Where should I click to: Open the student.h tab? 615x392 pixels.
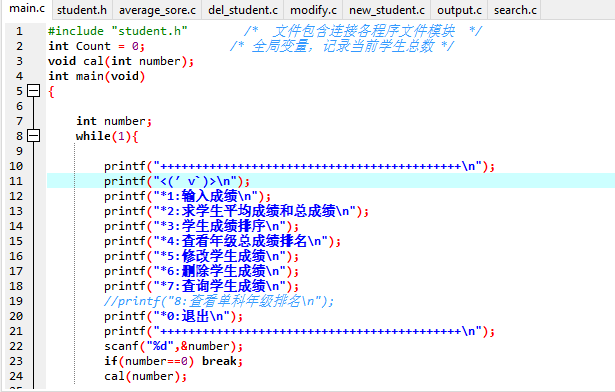click(x=82, y=10)
